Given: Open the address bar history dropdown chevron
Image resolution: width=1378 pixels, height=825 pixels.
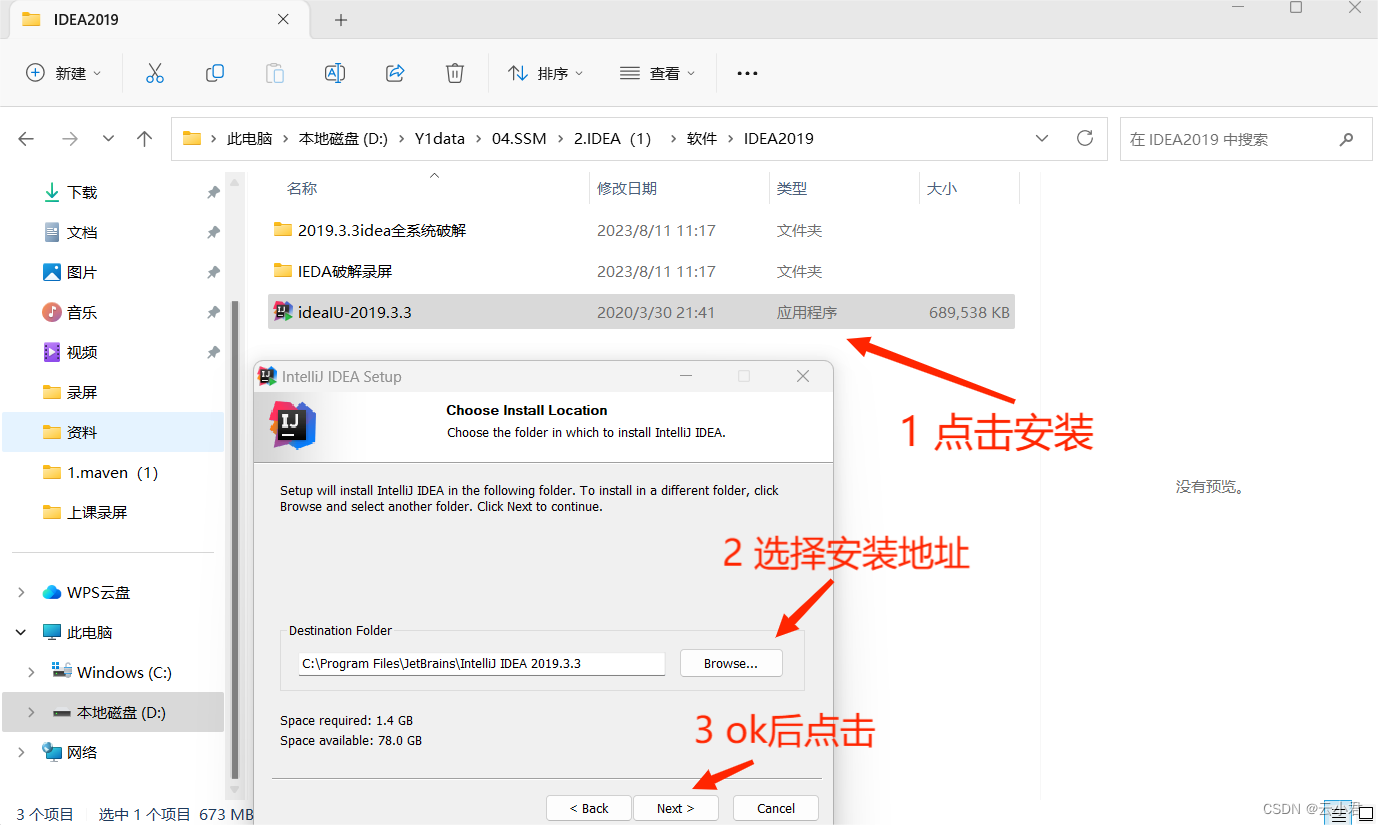Looking at the screenshot, I should 1042,138.
